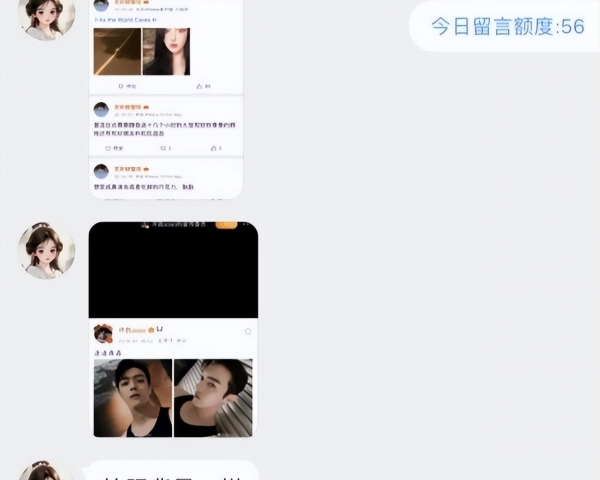Tap the partially visible text bubble at bottom
Image resolution: width=600 pixels, height=480 pixels.
point(171,470)
